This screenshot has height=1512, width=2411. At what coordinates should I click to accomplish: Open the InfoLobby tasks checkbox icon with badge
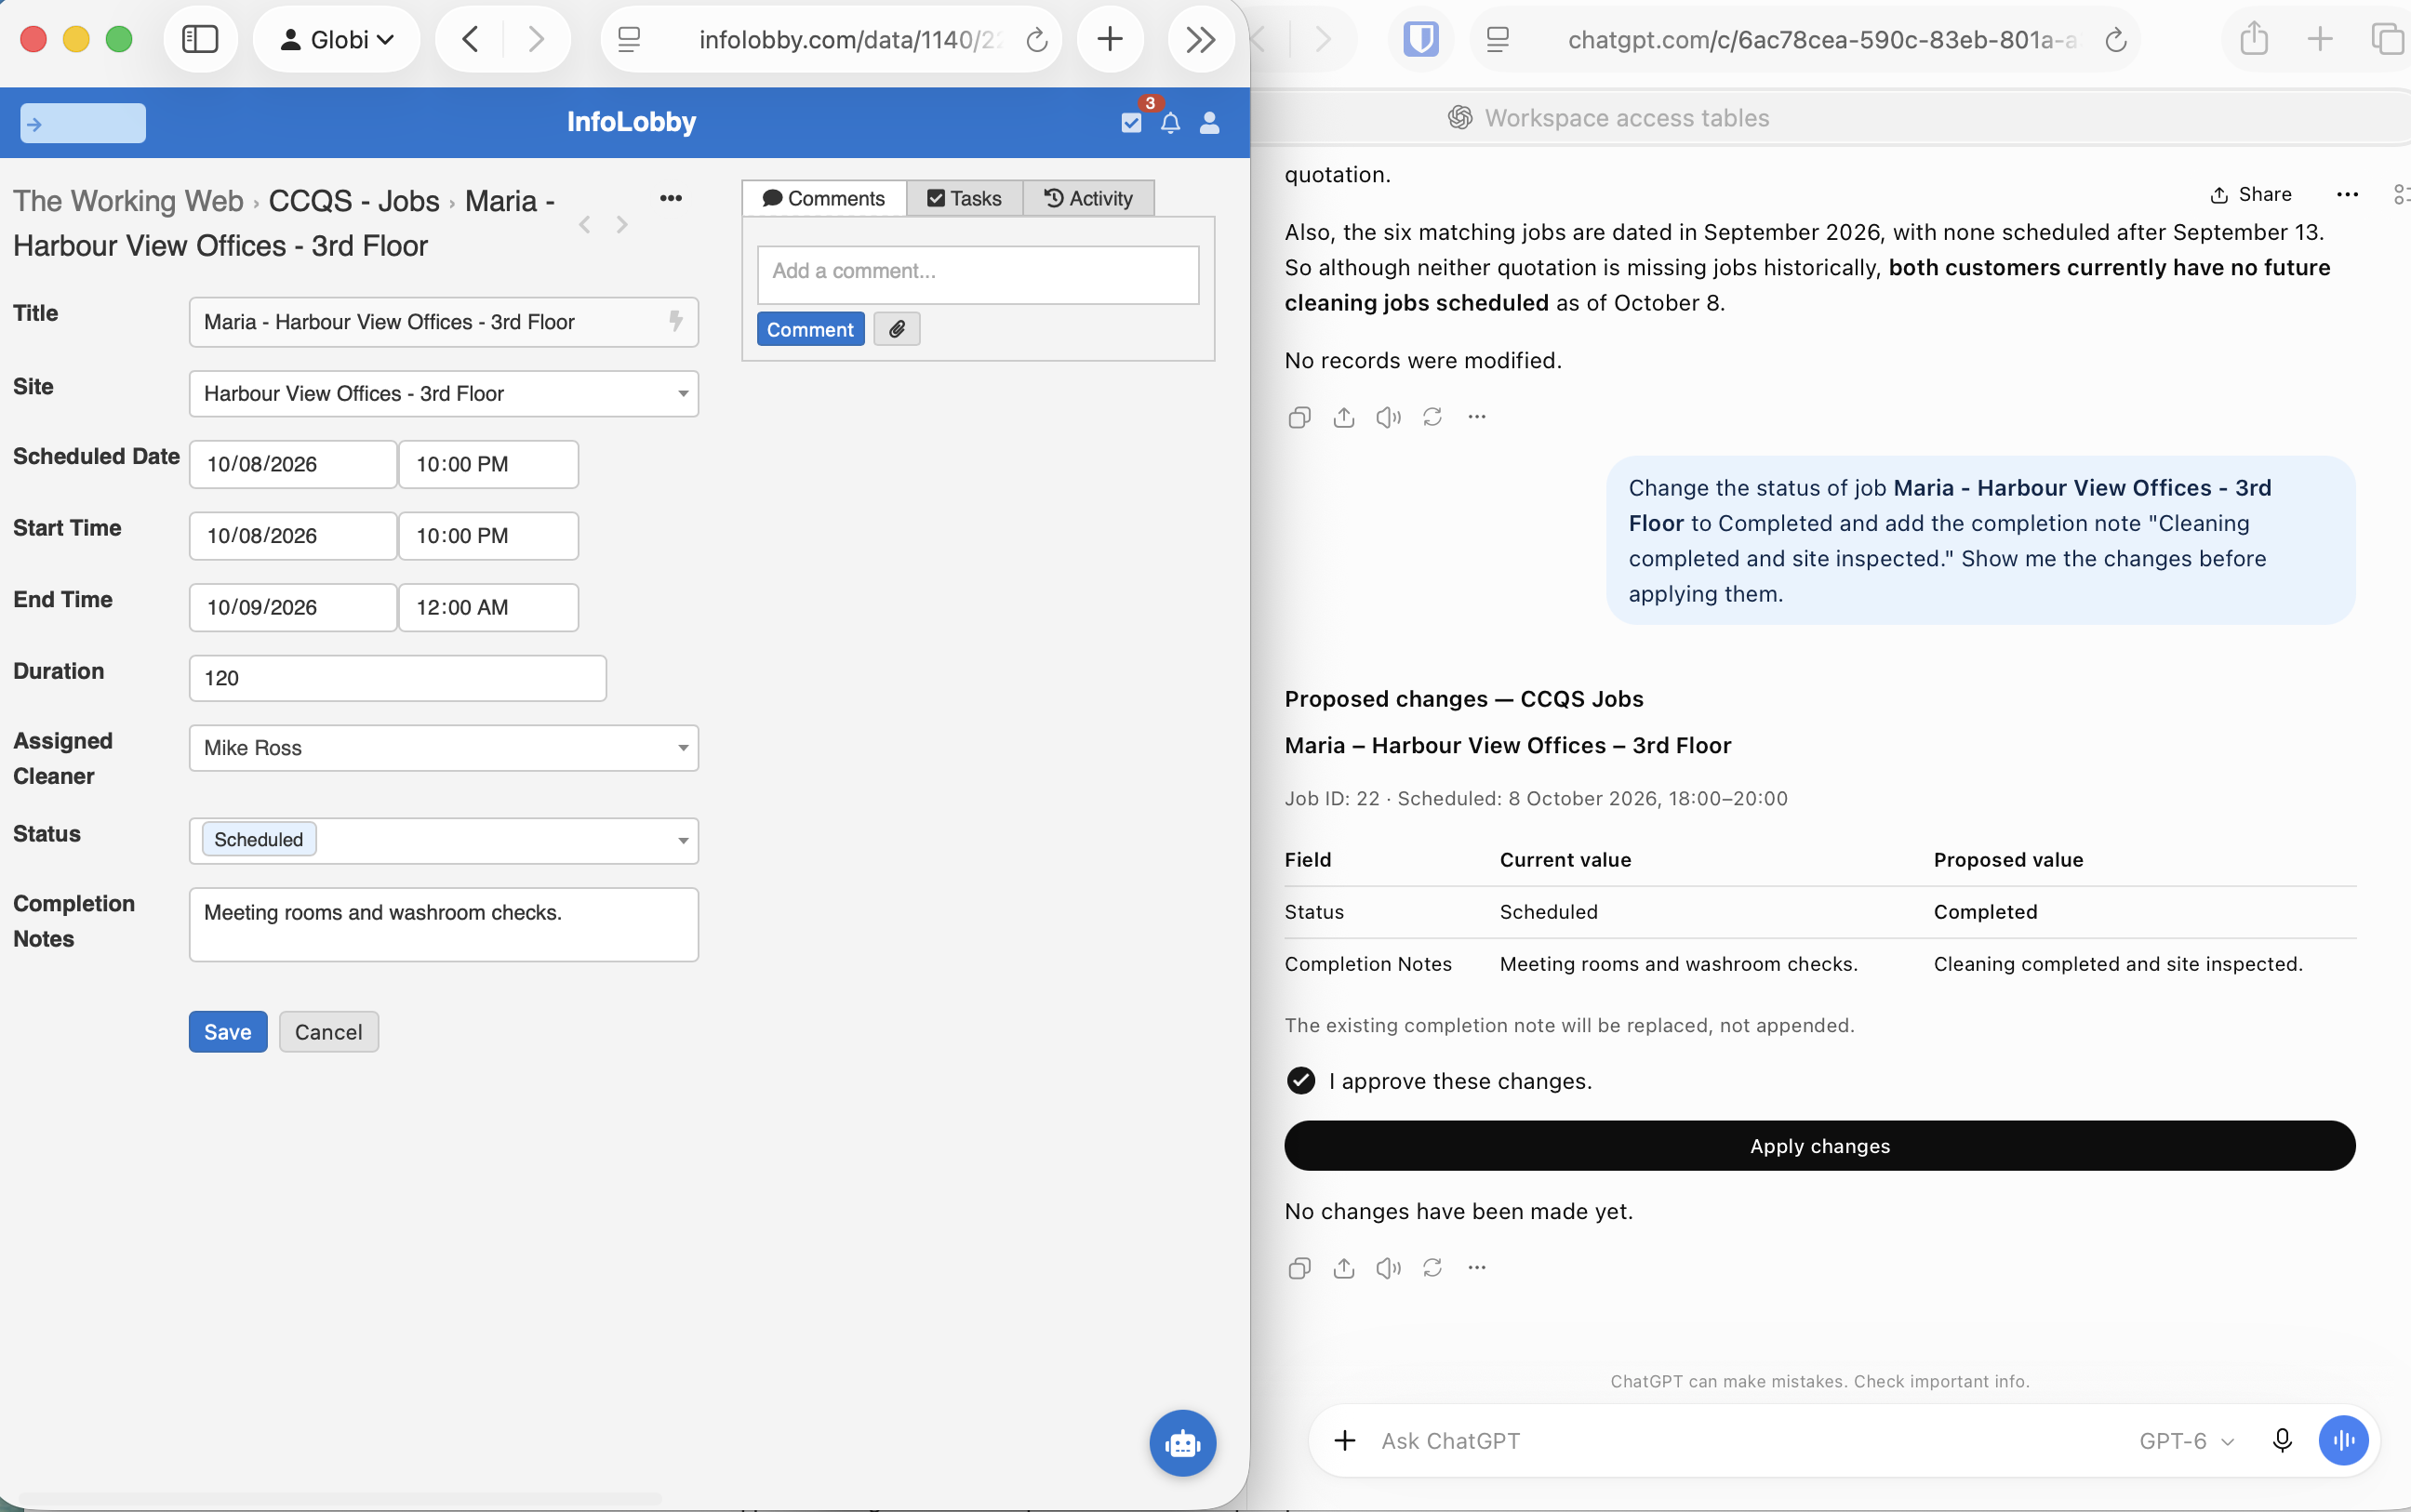click(1132, 122)
